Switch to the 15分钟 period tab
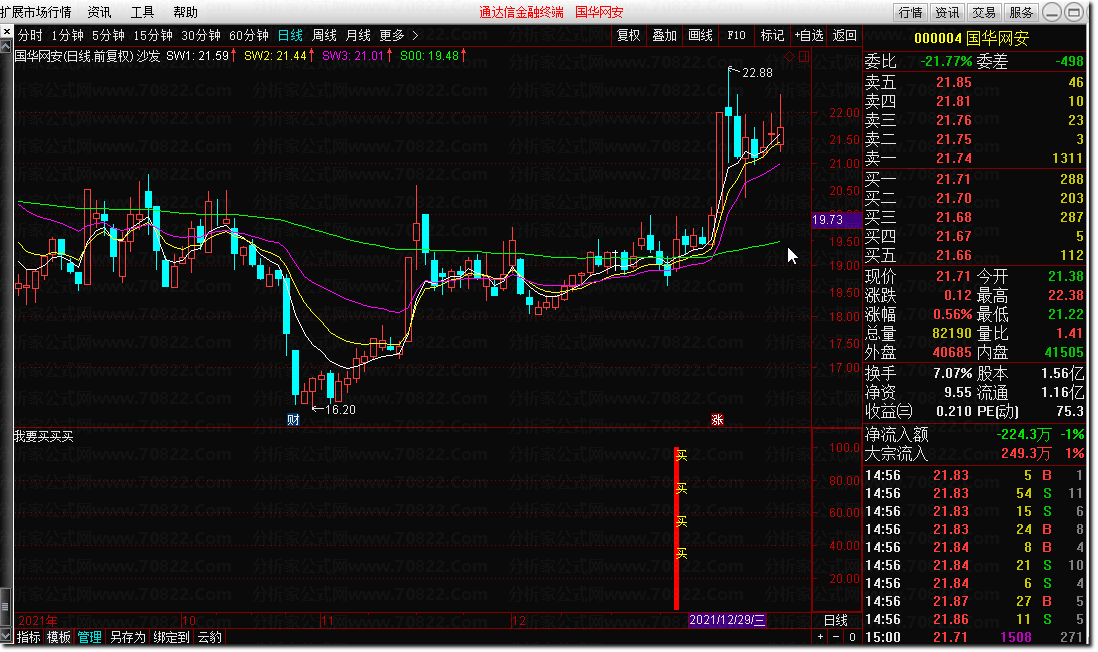Image resolution: width=1098 pixels, height=652 pixels. (x=153, y=35)
